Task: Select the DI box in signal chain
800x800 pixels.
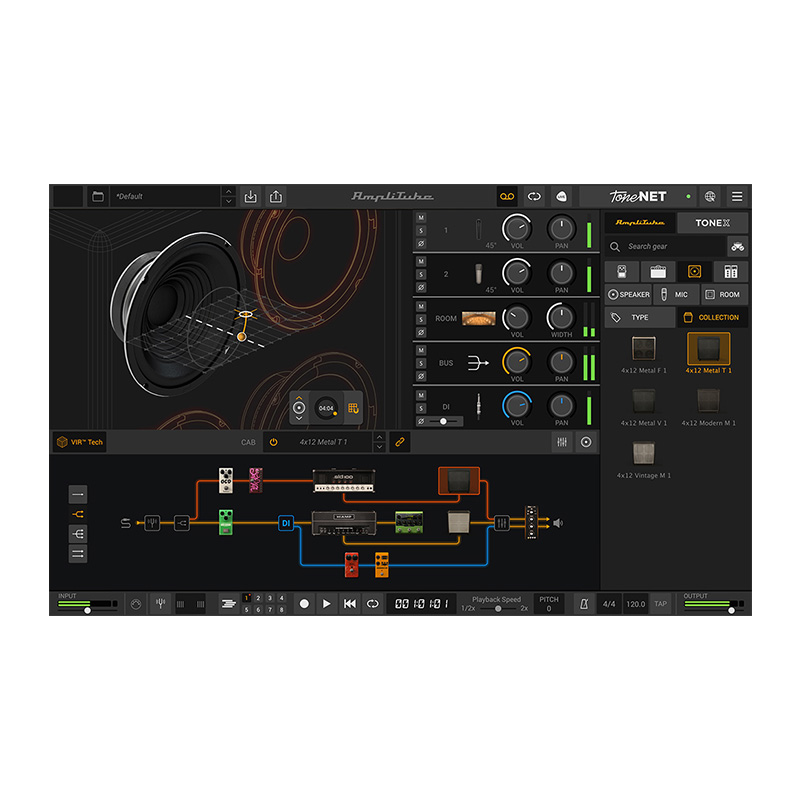Action: (x=285, y=523)
